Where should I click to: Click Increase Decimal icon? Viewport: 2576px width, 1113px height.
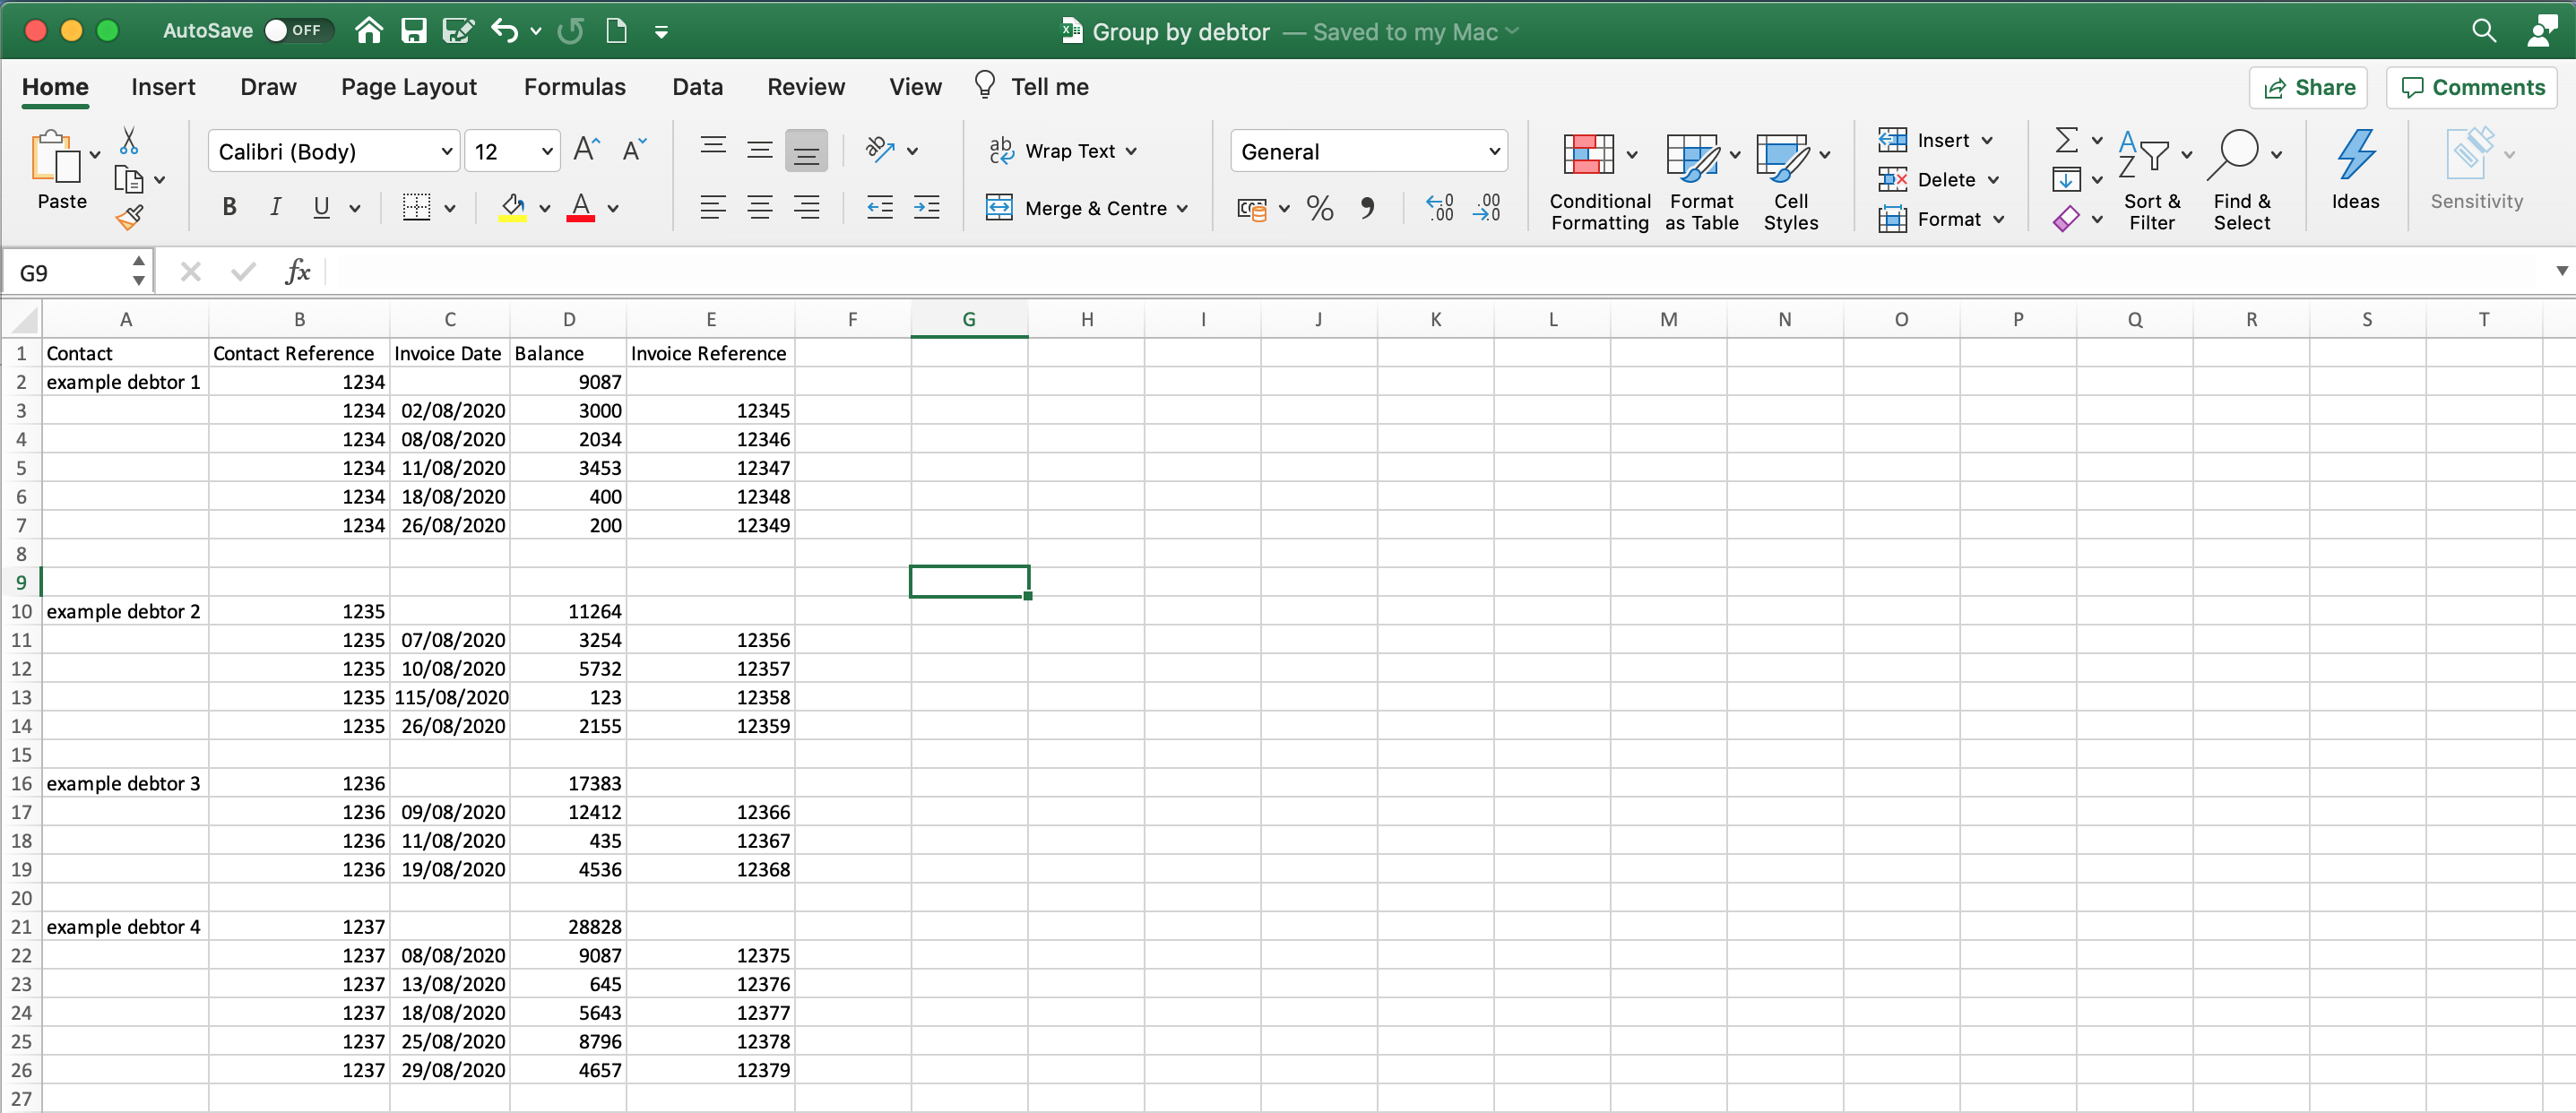point(1440,208)
